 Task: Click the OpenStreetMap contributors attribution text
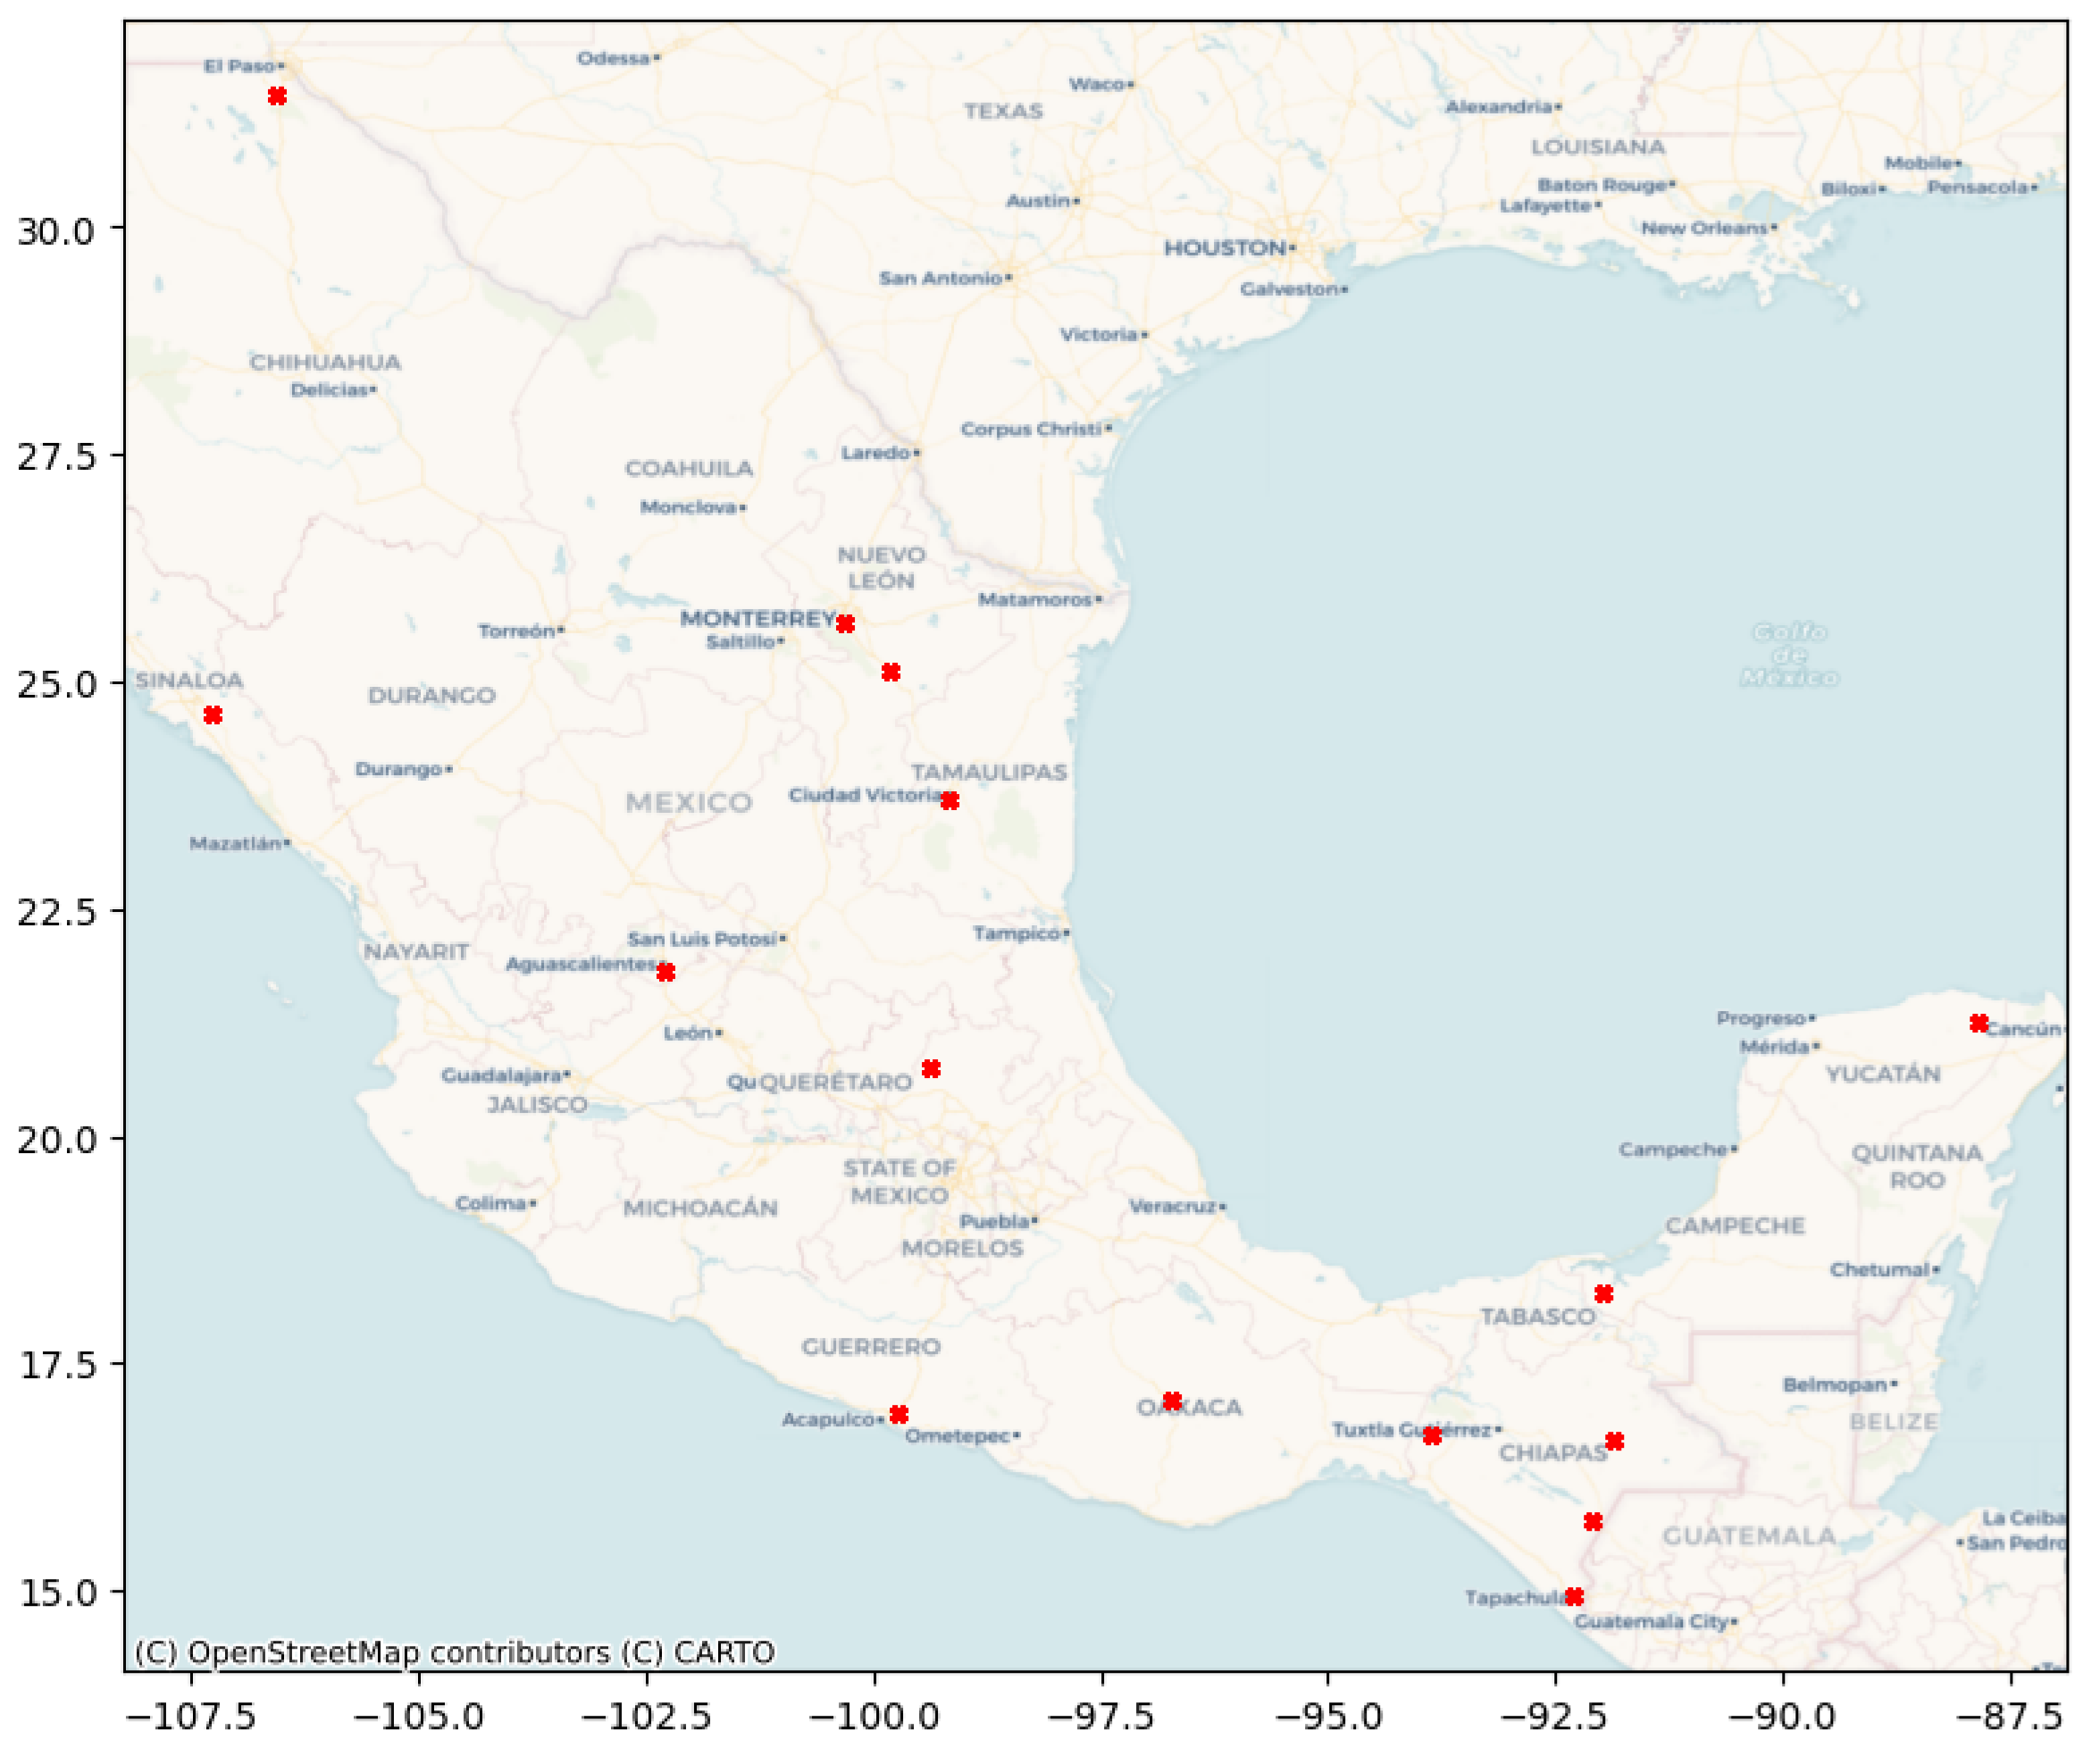398,1652
